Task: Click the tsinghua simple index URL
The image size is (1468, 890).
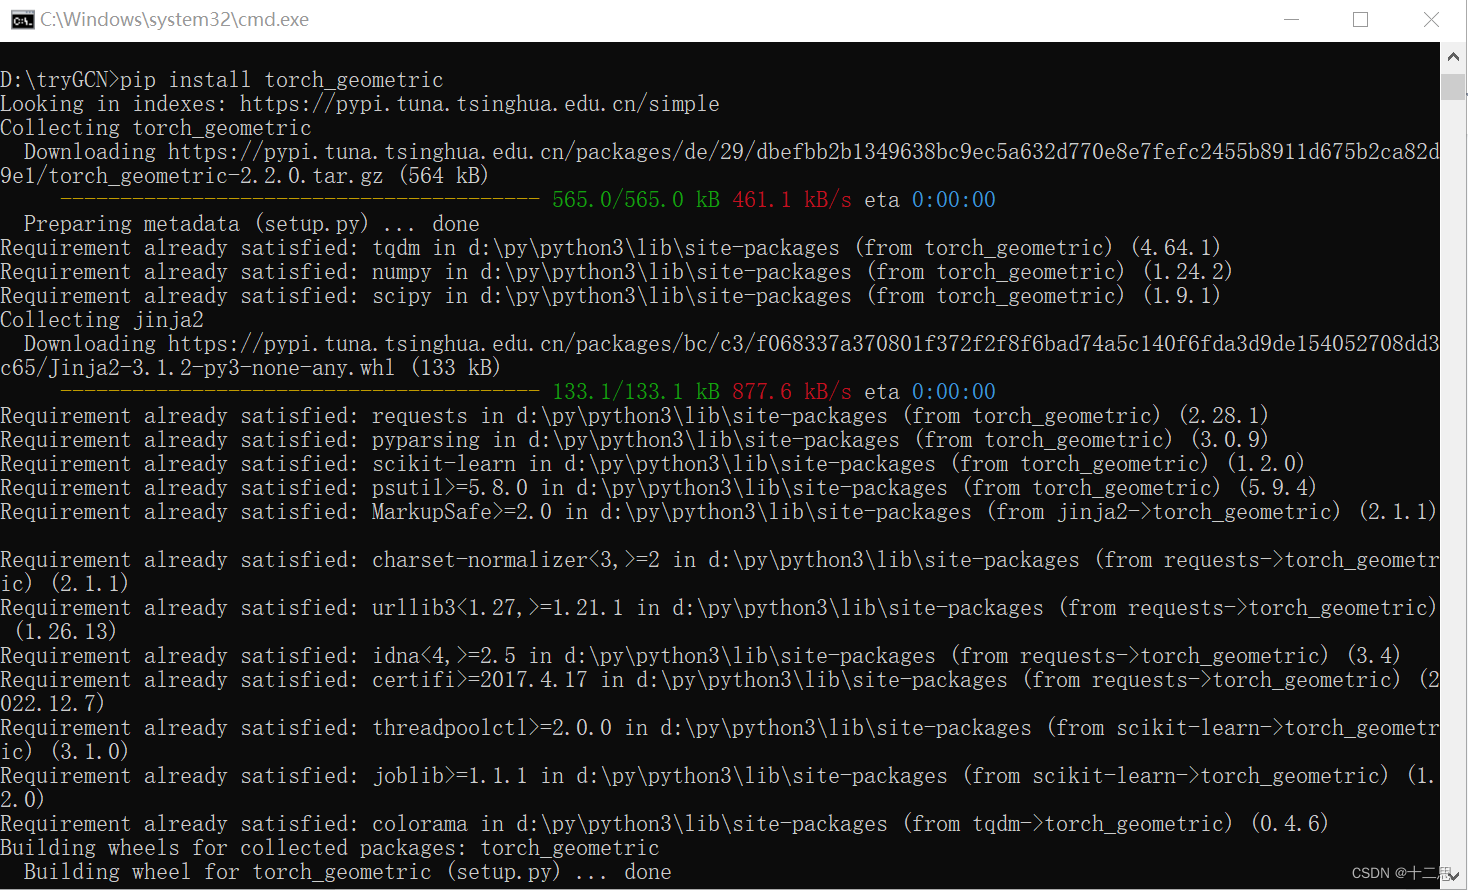Action: [480, 104]
